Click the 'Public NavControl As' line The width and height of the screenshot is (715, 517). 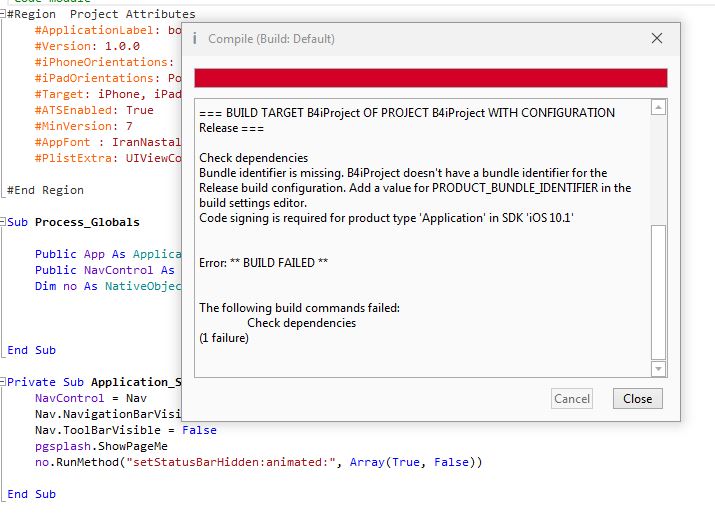[x=105, y=270]
